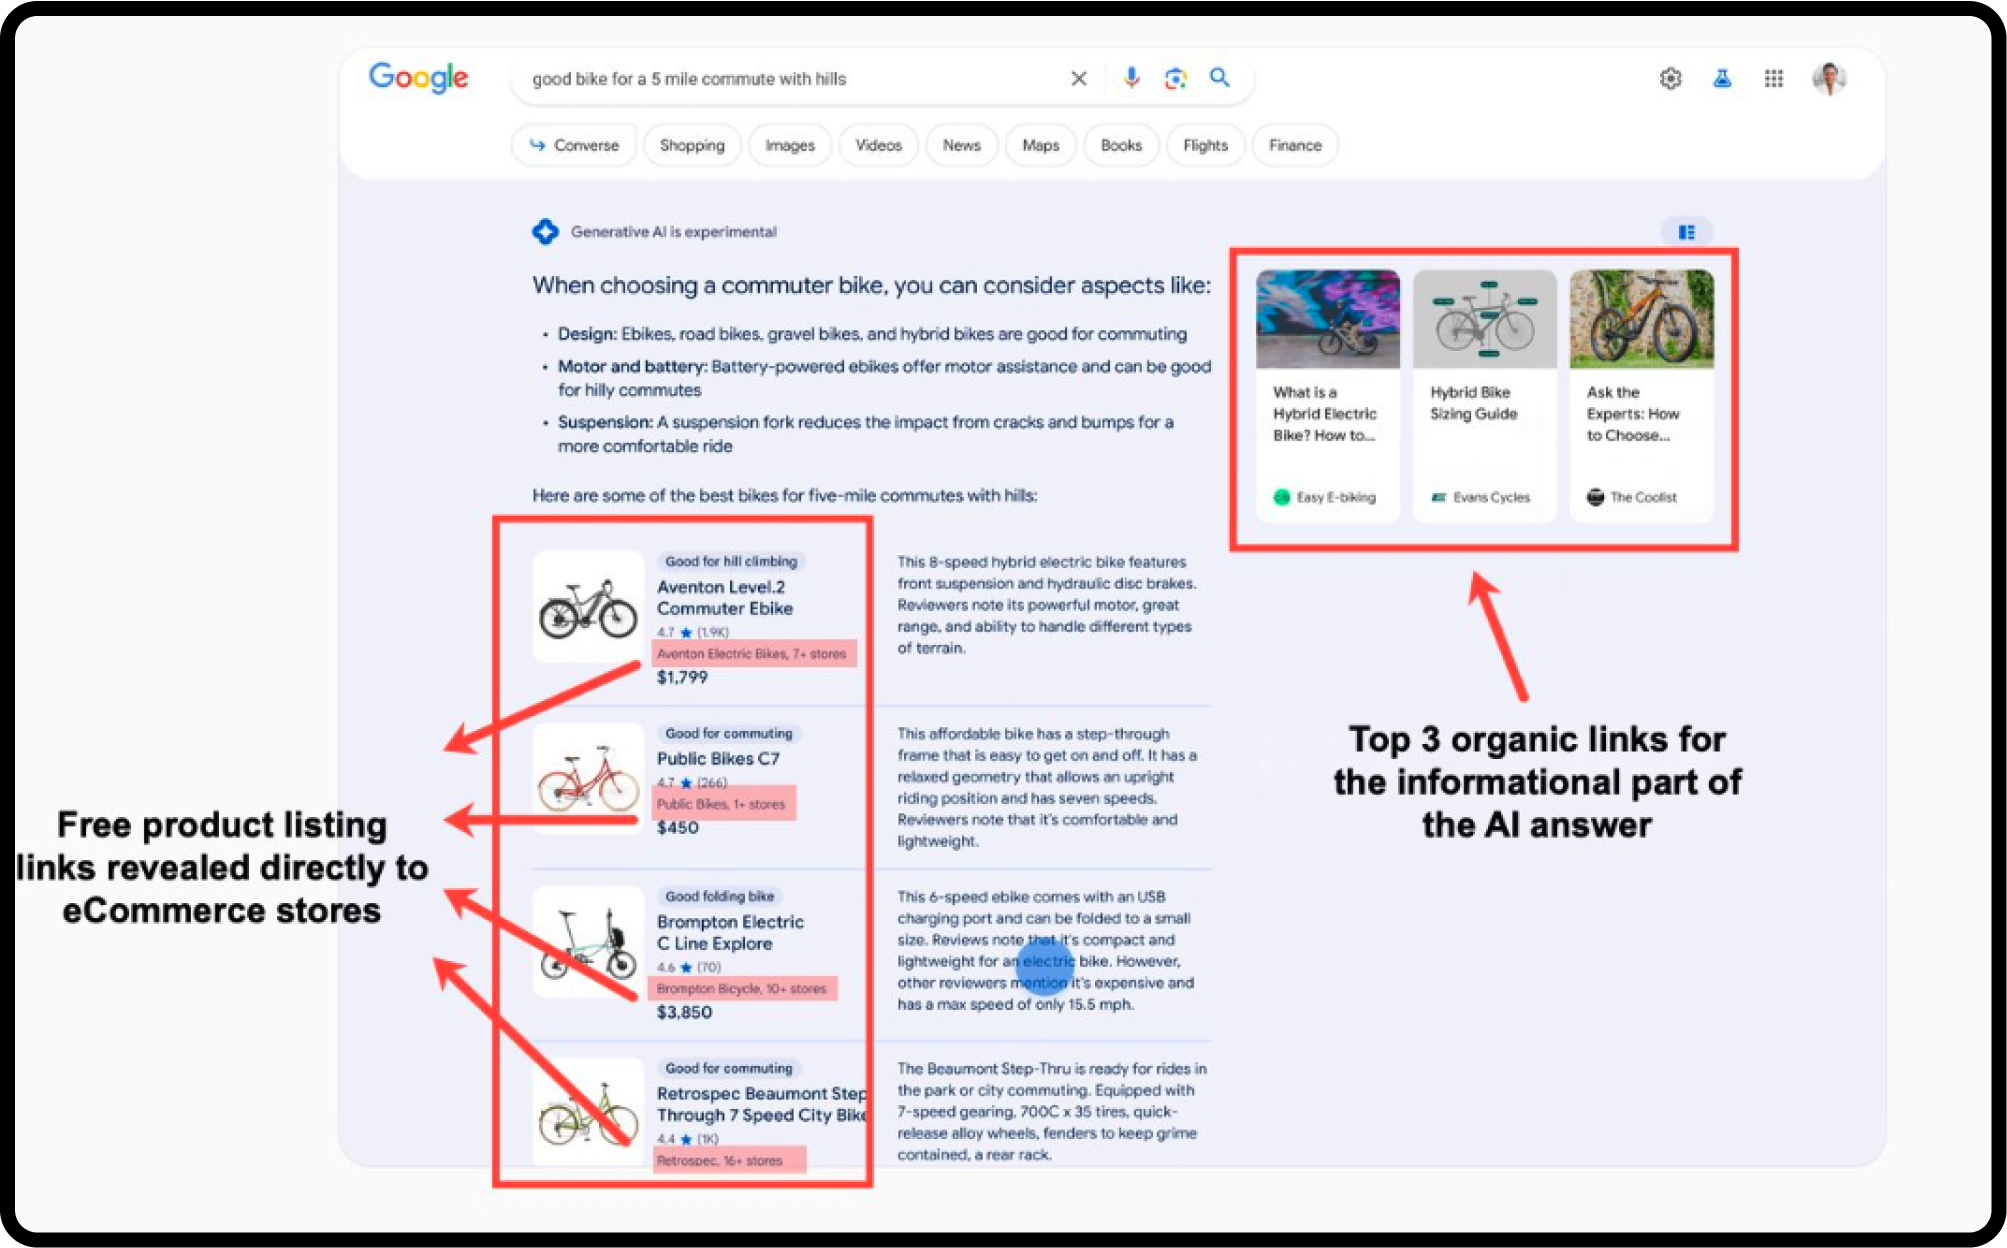Screen dimensions: 2007x1248
Task: Select the Maps tab
Action: point(1040,145)
